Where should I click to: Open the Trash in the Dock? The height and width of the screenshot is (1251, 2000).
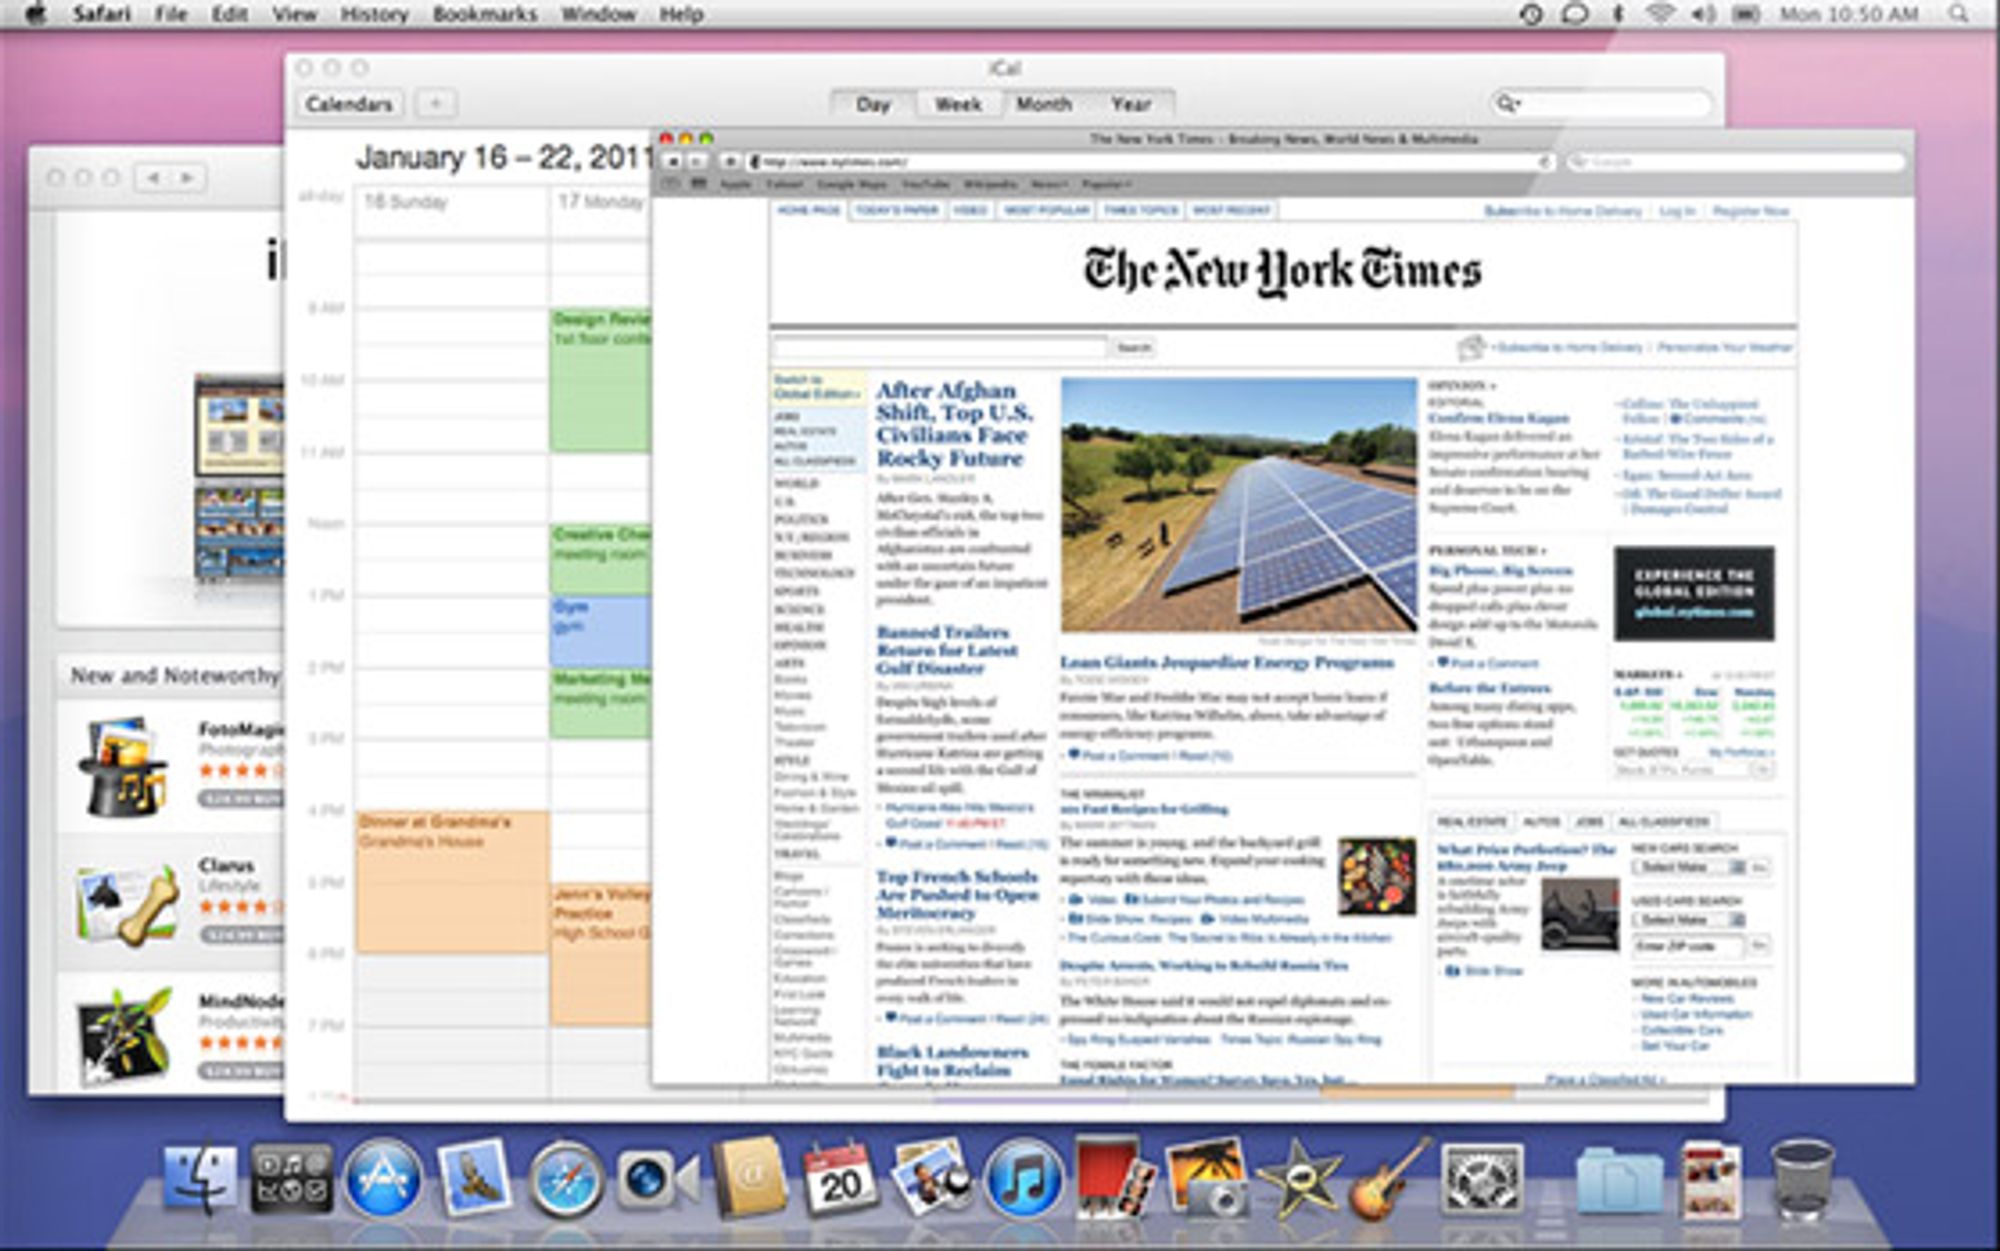[x=1802, y=1180]
